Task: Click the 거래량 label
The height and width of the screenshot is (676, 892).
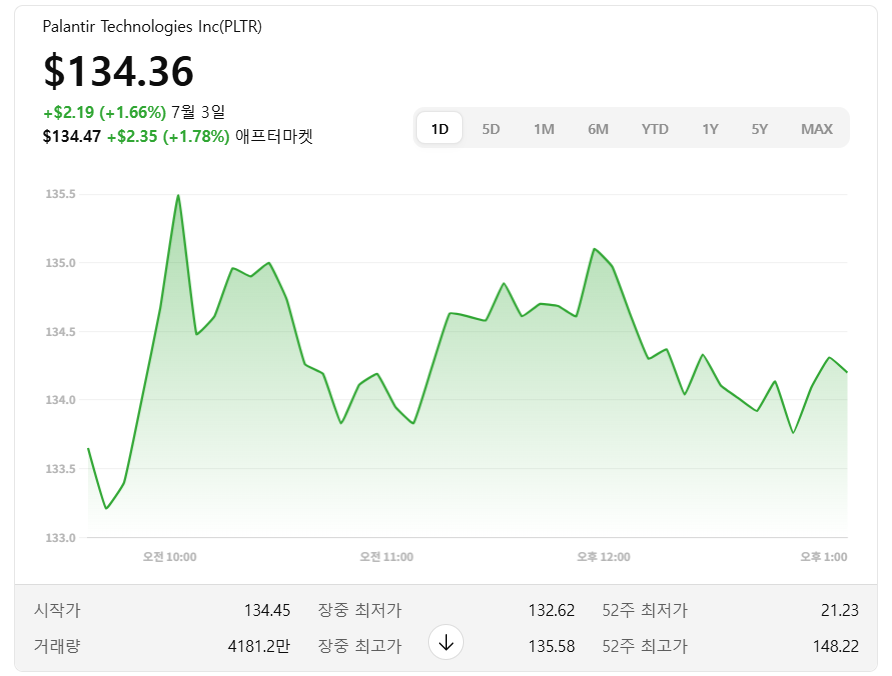Action: tap(57, 646)
